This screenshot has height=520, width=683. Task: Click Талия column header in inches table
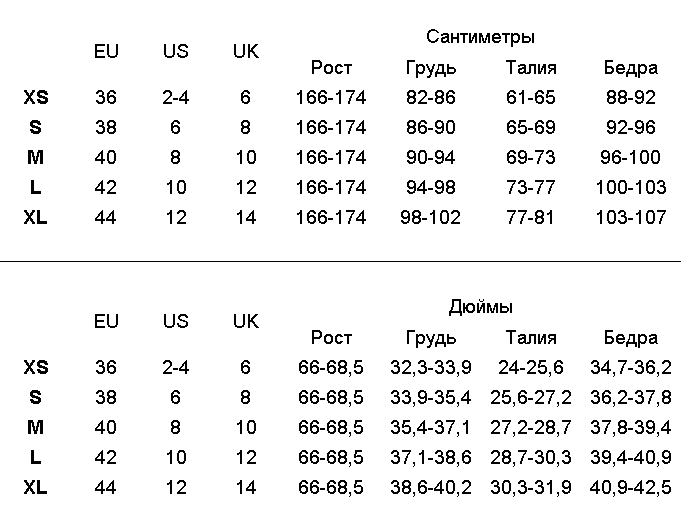(531, 338)
